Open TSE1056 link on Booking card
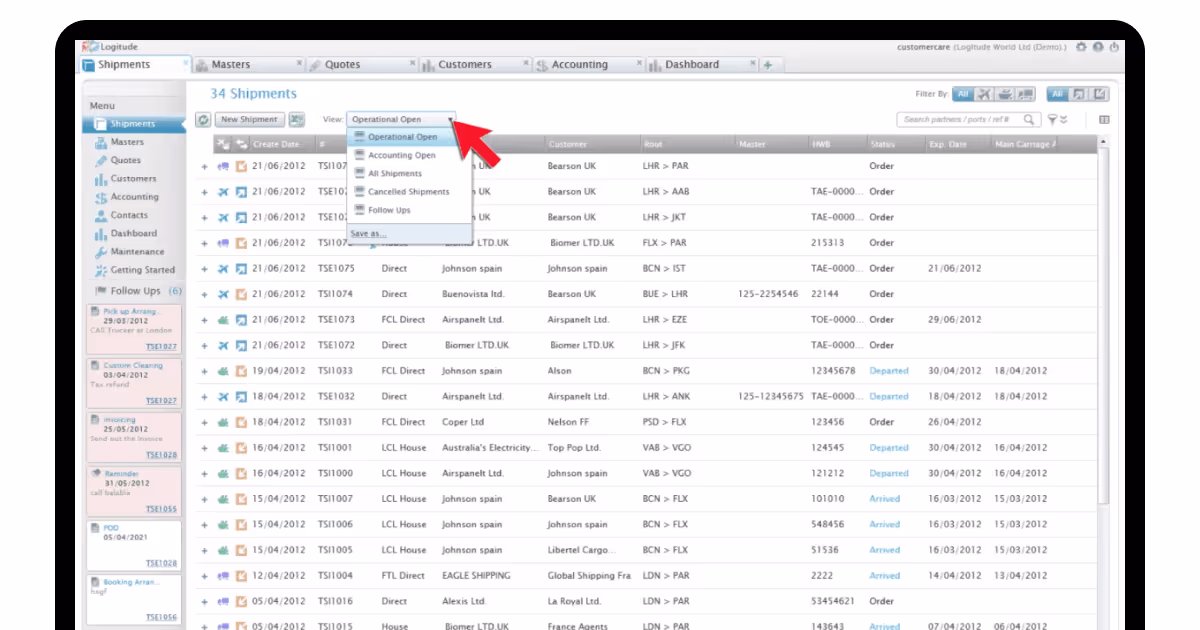This screenshot has height=630, width=1200. (161, 617)
